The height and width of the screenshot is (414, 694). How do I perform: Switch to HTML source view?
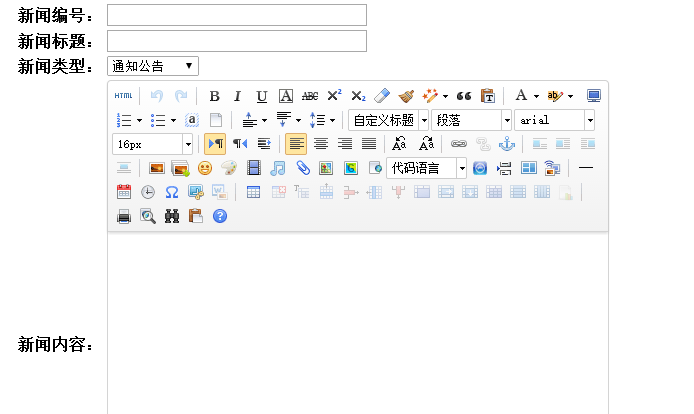(123, 96)
